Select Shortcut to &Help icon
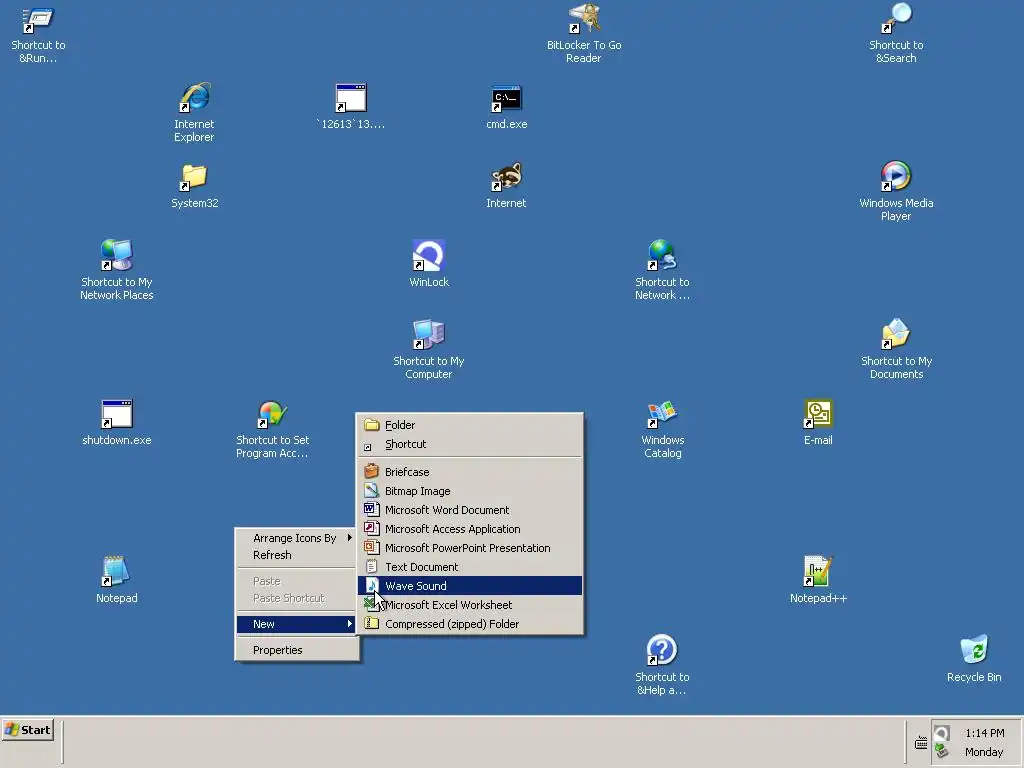 [662, 665]
